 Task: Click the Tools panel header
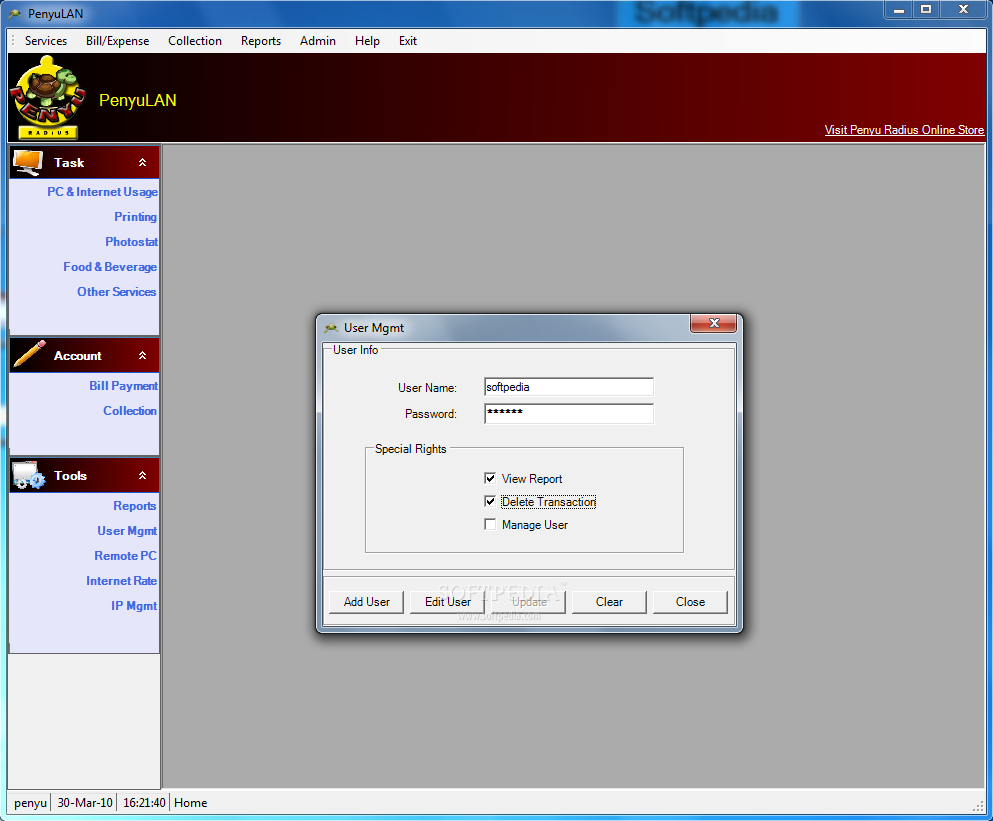[x=84, y=476]
